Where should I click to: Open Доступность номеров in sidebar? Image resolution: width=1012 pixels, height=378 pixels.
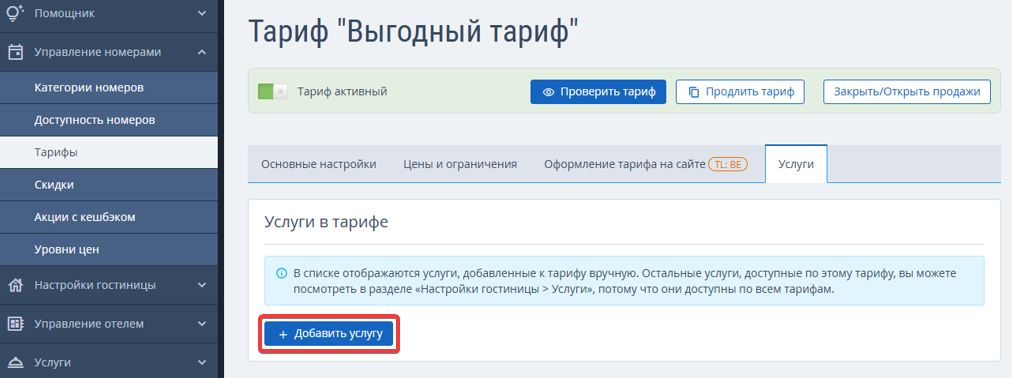109,120
